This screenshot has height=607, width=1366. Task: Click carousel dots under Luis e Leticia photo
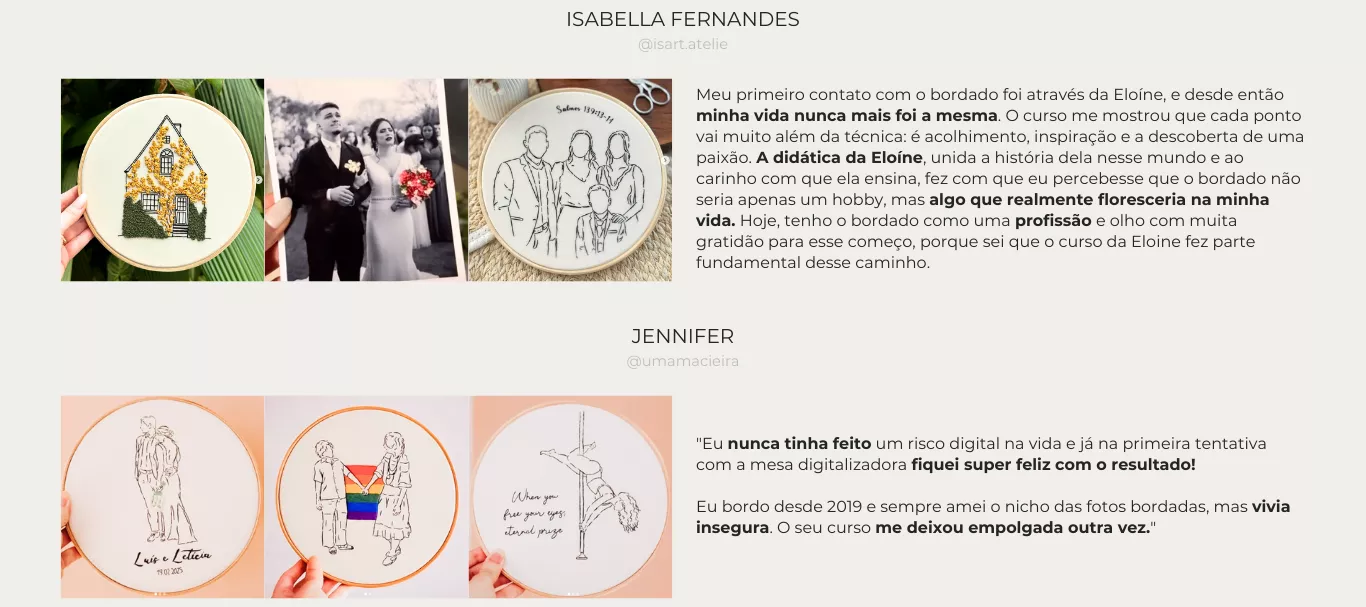(160, 593)
